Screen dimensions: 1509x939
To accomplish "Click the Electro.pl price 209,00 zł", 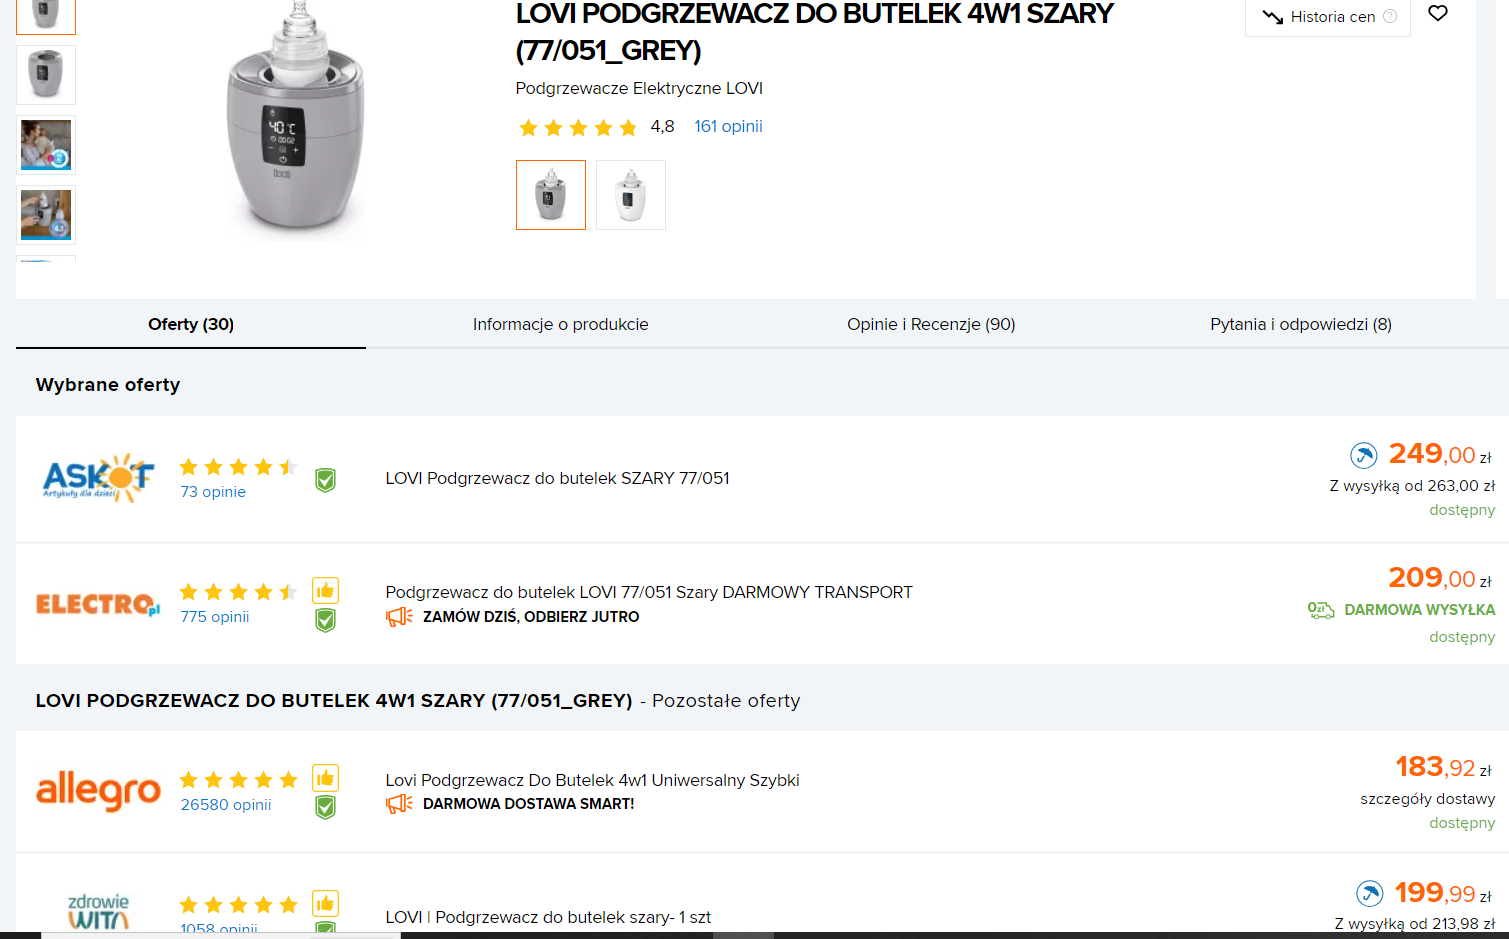I will (x=1440, y=578).
